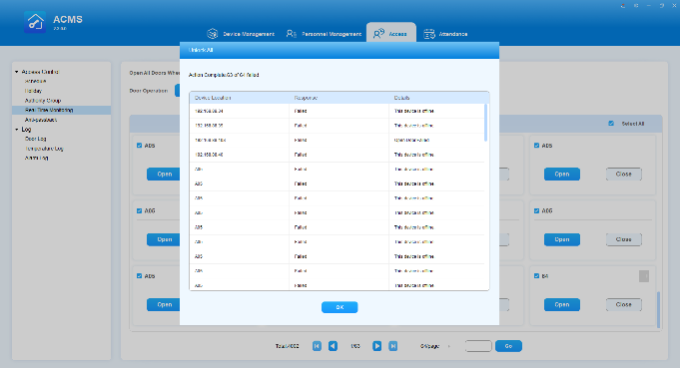This screenshot has height=368, width=680.
Task: Open the Personnel Management module icon
Action: pos(291,33)
